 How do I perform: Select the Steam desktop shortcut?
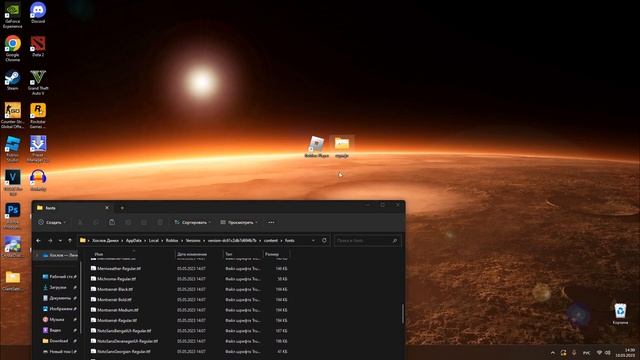pos(13,80)
